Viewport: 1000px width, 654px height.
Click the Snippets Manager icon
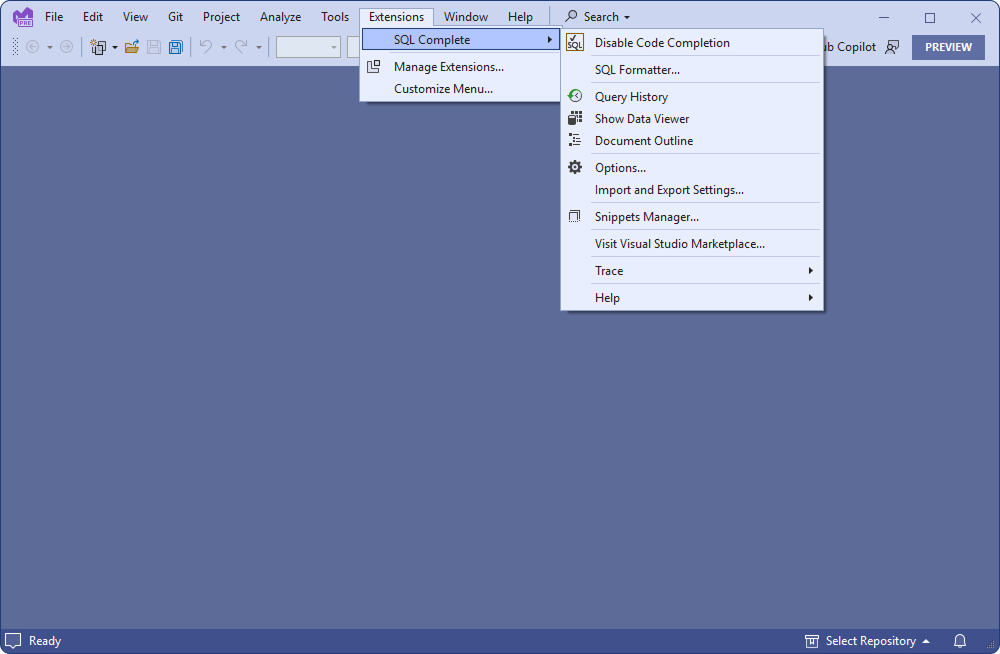575,216
